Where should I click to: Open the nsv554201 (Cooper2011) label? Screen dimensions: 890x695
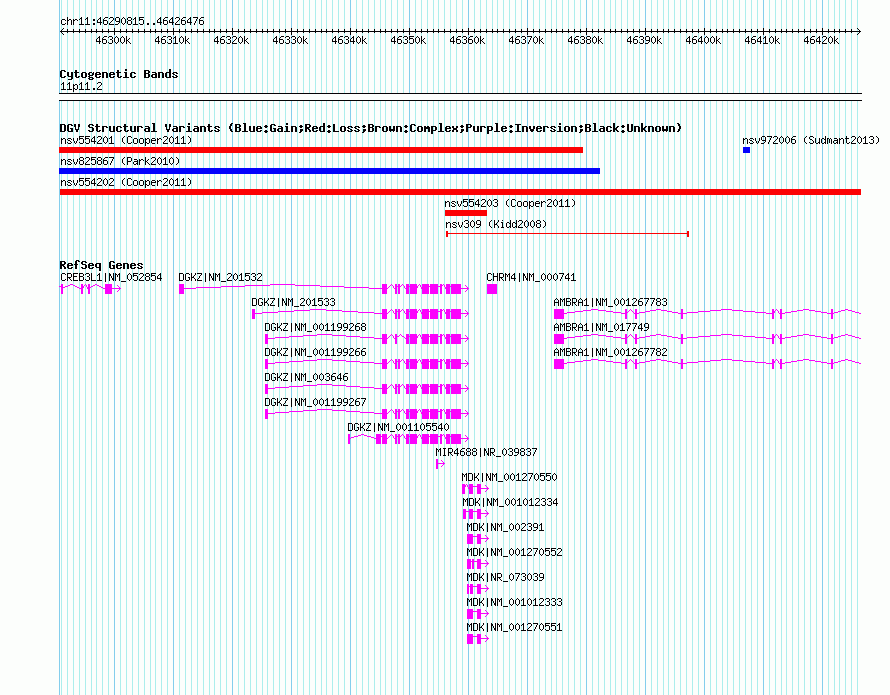tap(126, 140)
